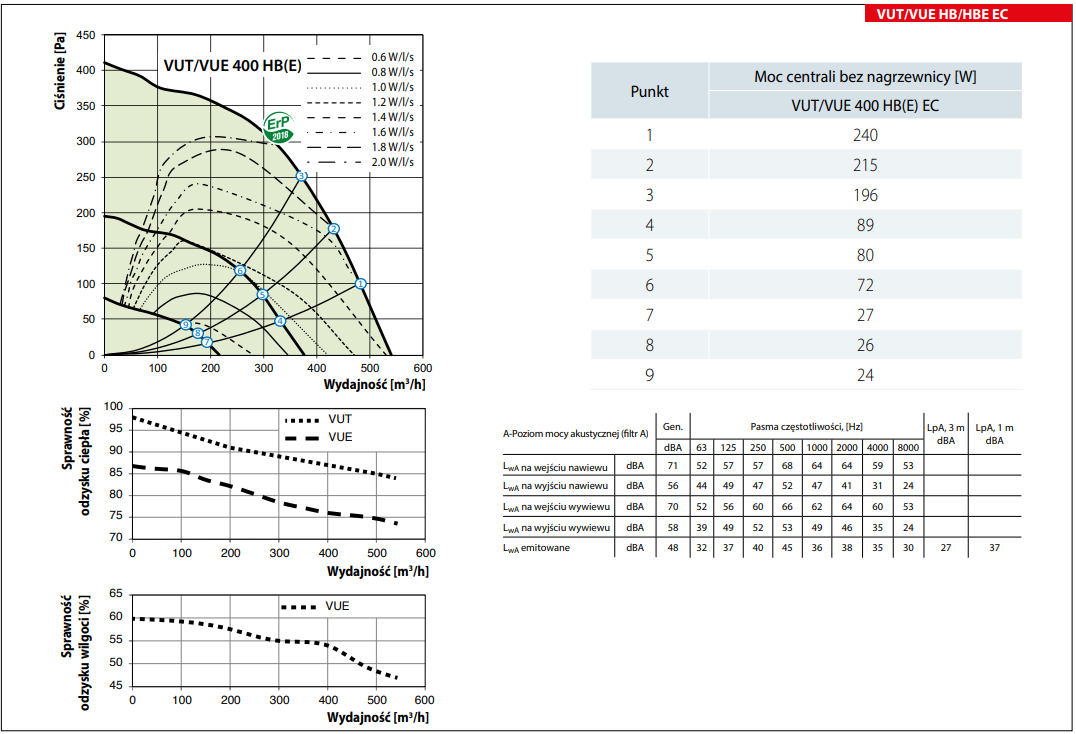
Task: Click the VUE legend in moisture recovery chart
Action: pos(316,606)
